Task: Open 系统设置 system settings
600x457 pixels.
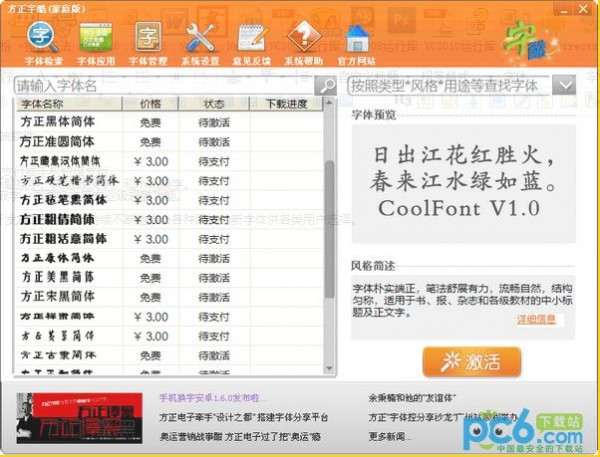Action: (x=200, y=43)
